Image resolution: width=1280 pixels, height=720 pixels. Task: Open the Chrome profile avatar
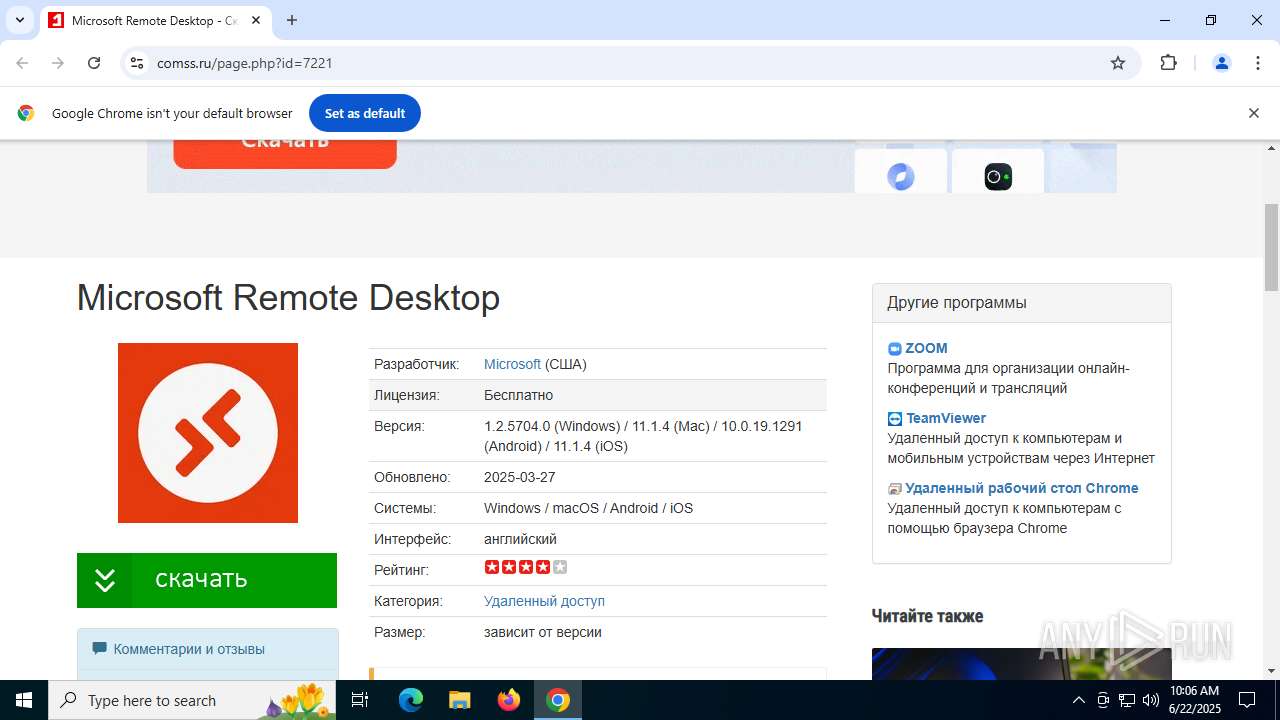pyautogui.click(x=1221, y=63)
